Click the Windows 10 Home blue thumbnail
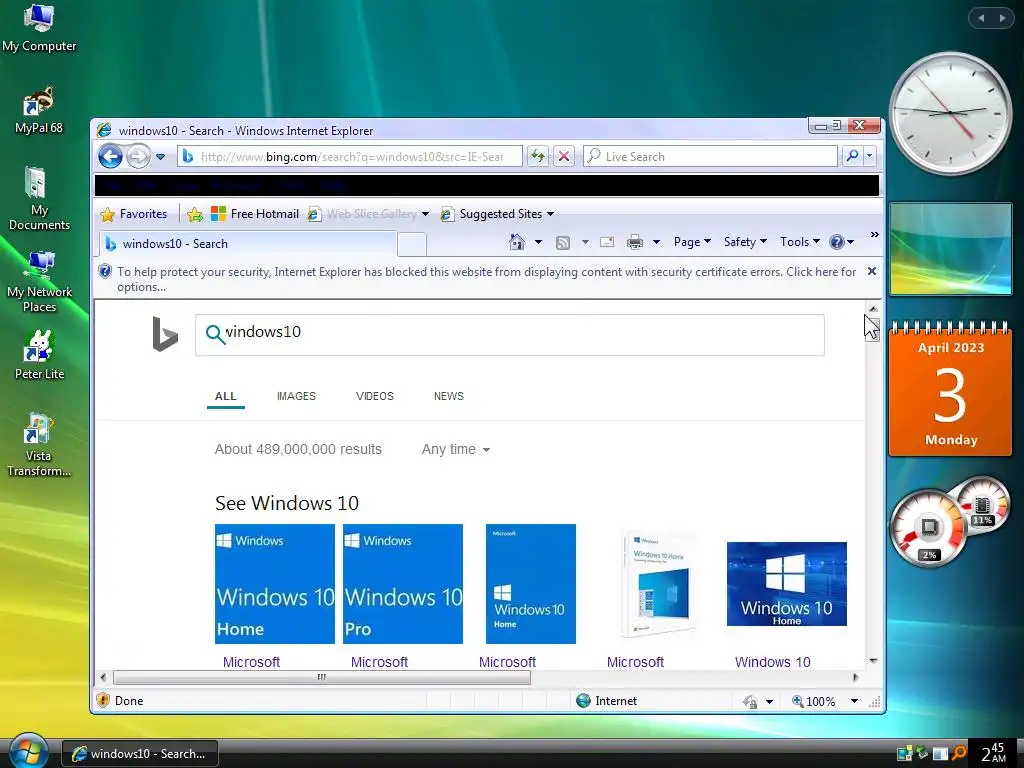1024x768 pixels. coord(275,584)
